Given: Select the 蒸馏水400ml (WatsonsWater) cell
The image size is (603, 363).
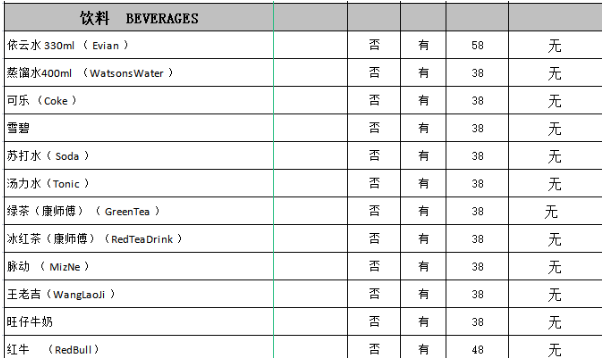Looking at the screenshot, I should [139, 73].
